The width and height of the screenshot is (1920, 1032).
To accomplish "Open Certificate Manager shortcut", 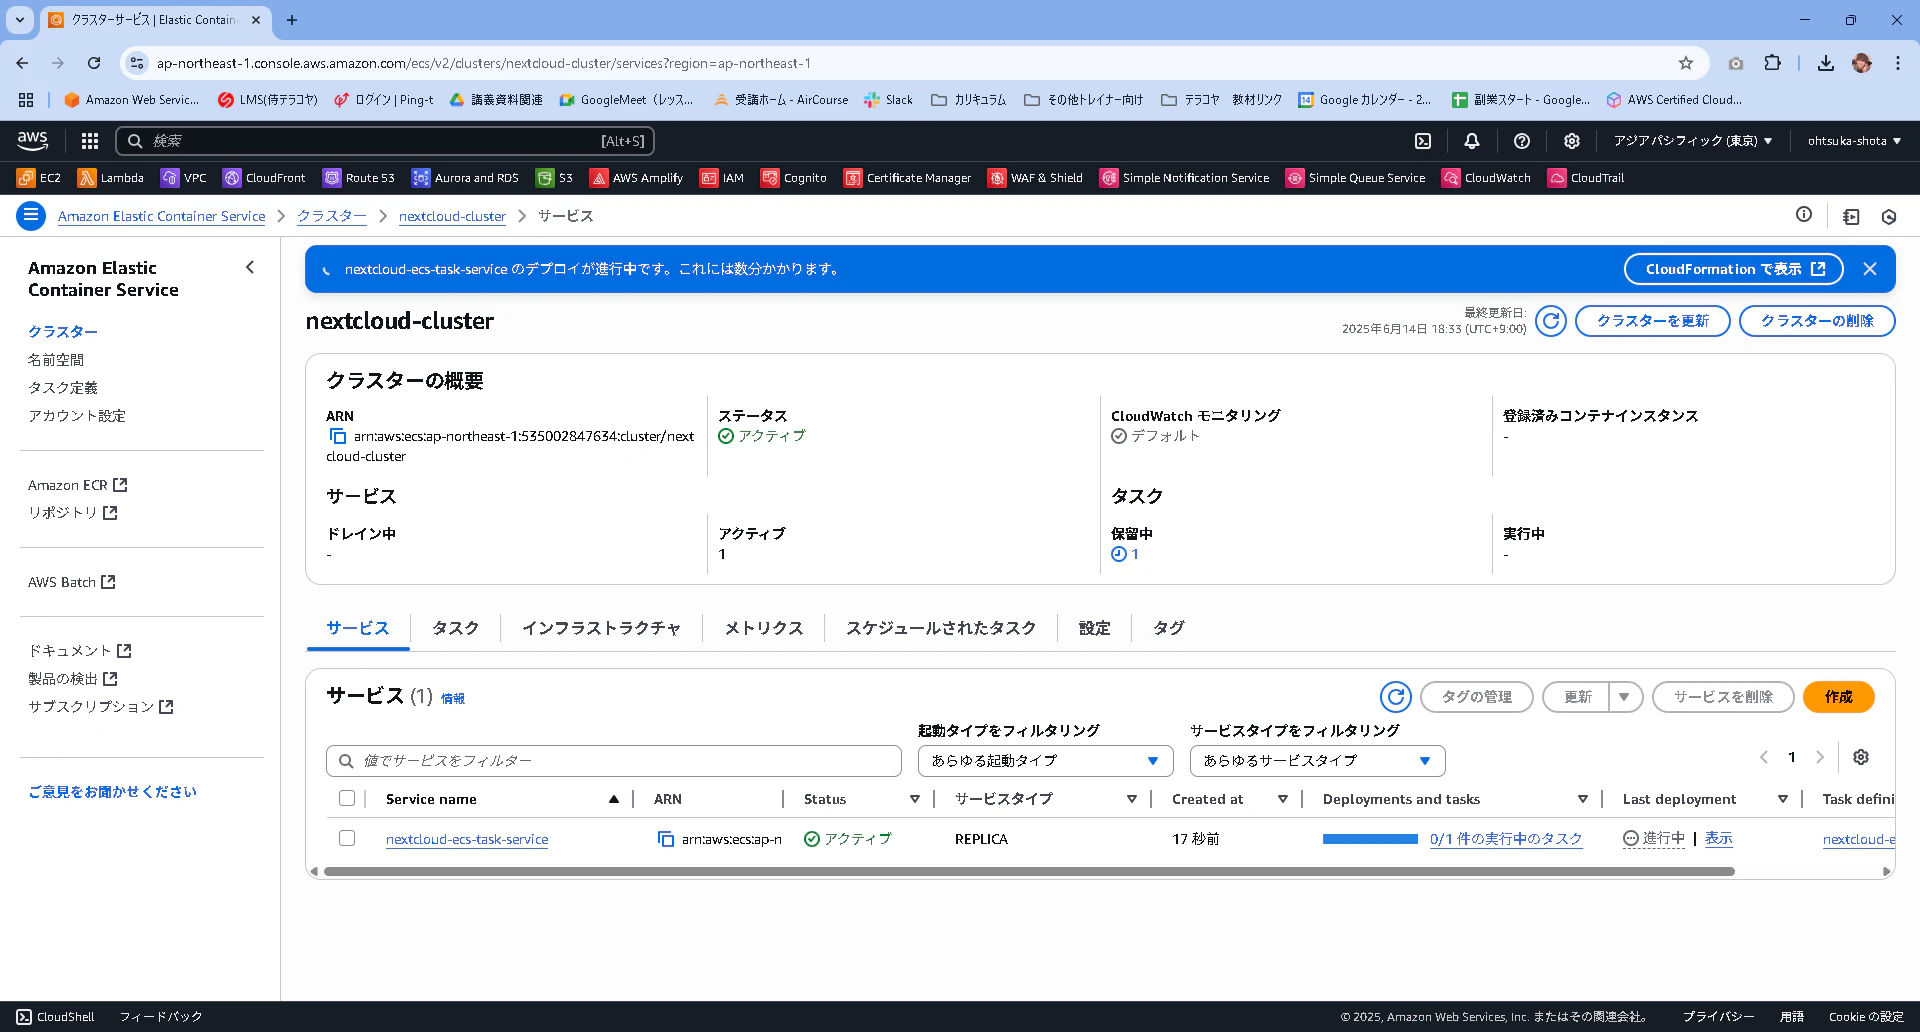I will coord(908,178).
